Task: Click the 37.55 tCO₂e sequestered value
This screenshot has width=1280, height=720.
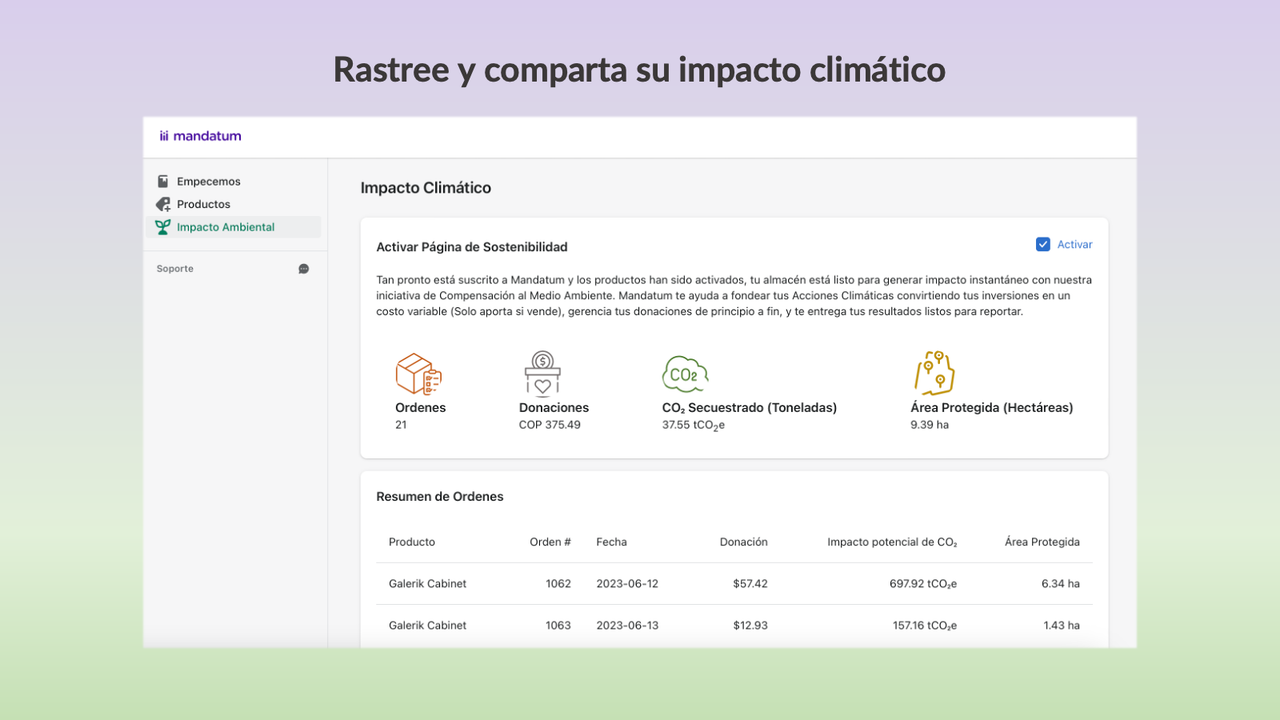Action: coord(693,425)
